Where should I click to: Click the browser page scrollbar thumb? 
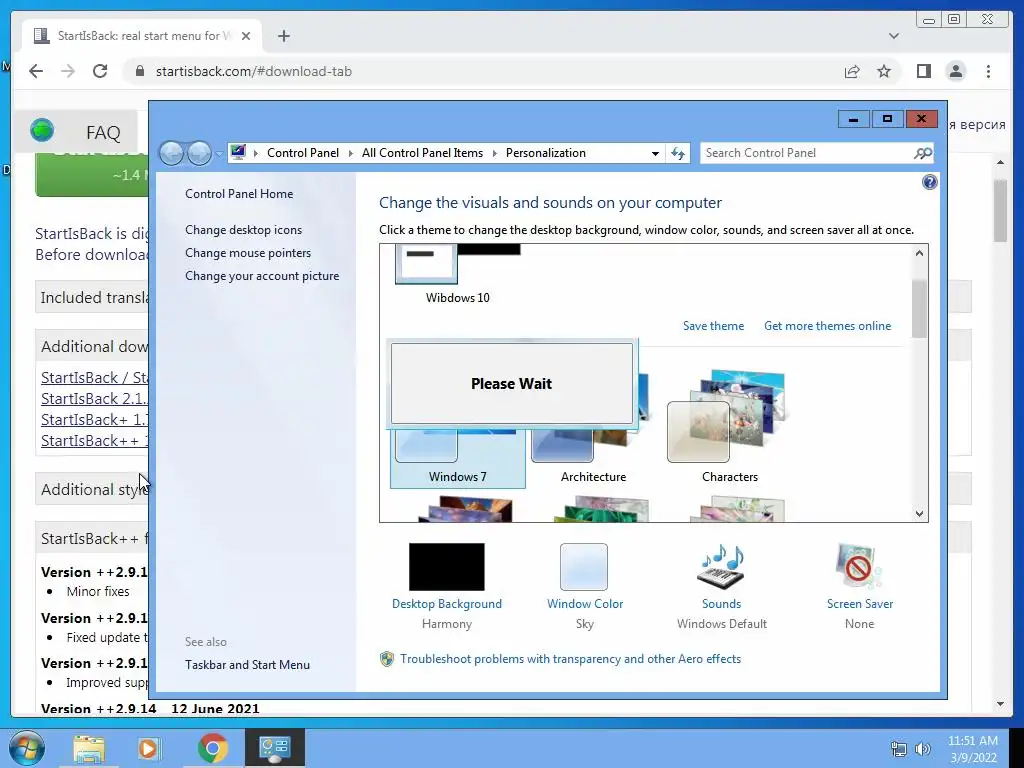click(x=1000, y=210)
